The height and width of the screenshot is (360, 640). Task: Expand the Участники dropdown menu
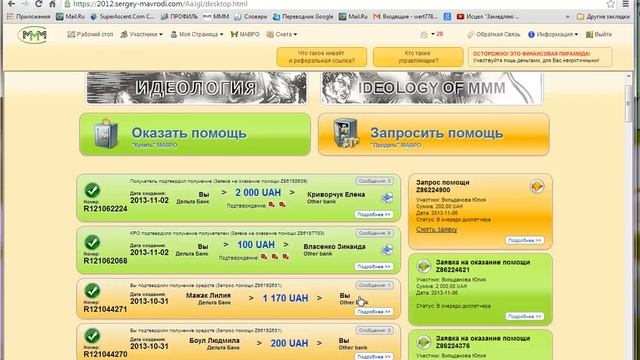[x=141, y=35]
